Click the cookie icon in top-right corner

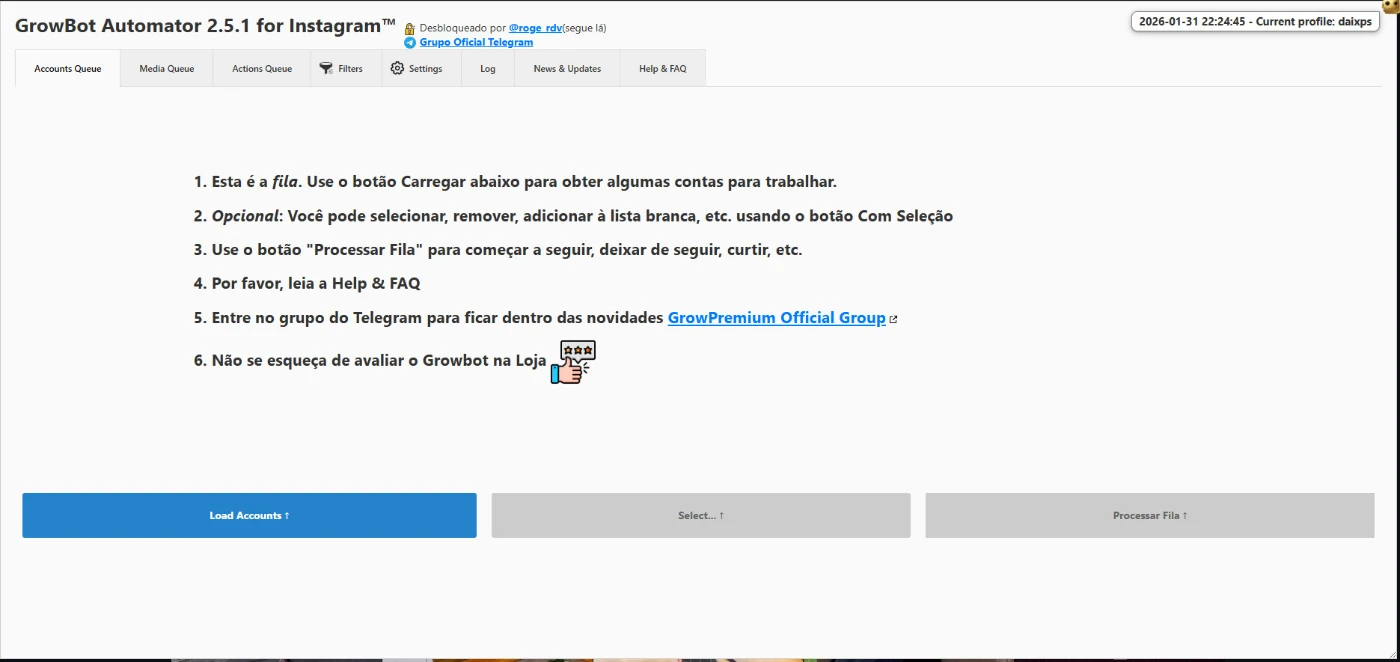click(x=1391, y=6)
